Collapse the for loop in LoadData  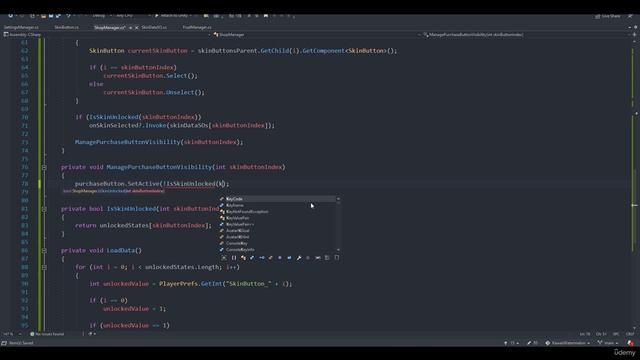click(44, 267)
